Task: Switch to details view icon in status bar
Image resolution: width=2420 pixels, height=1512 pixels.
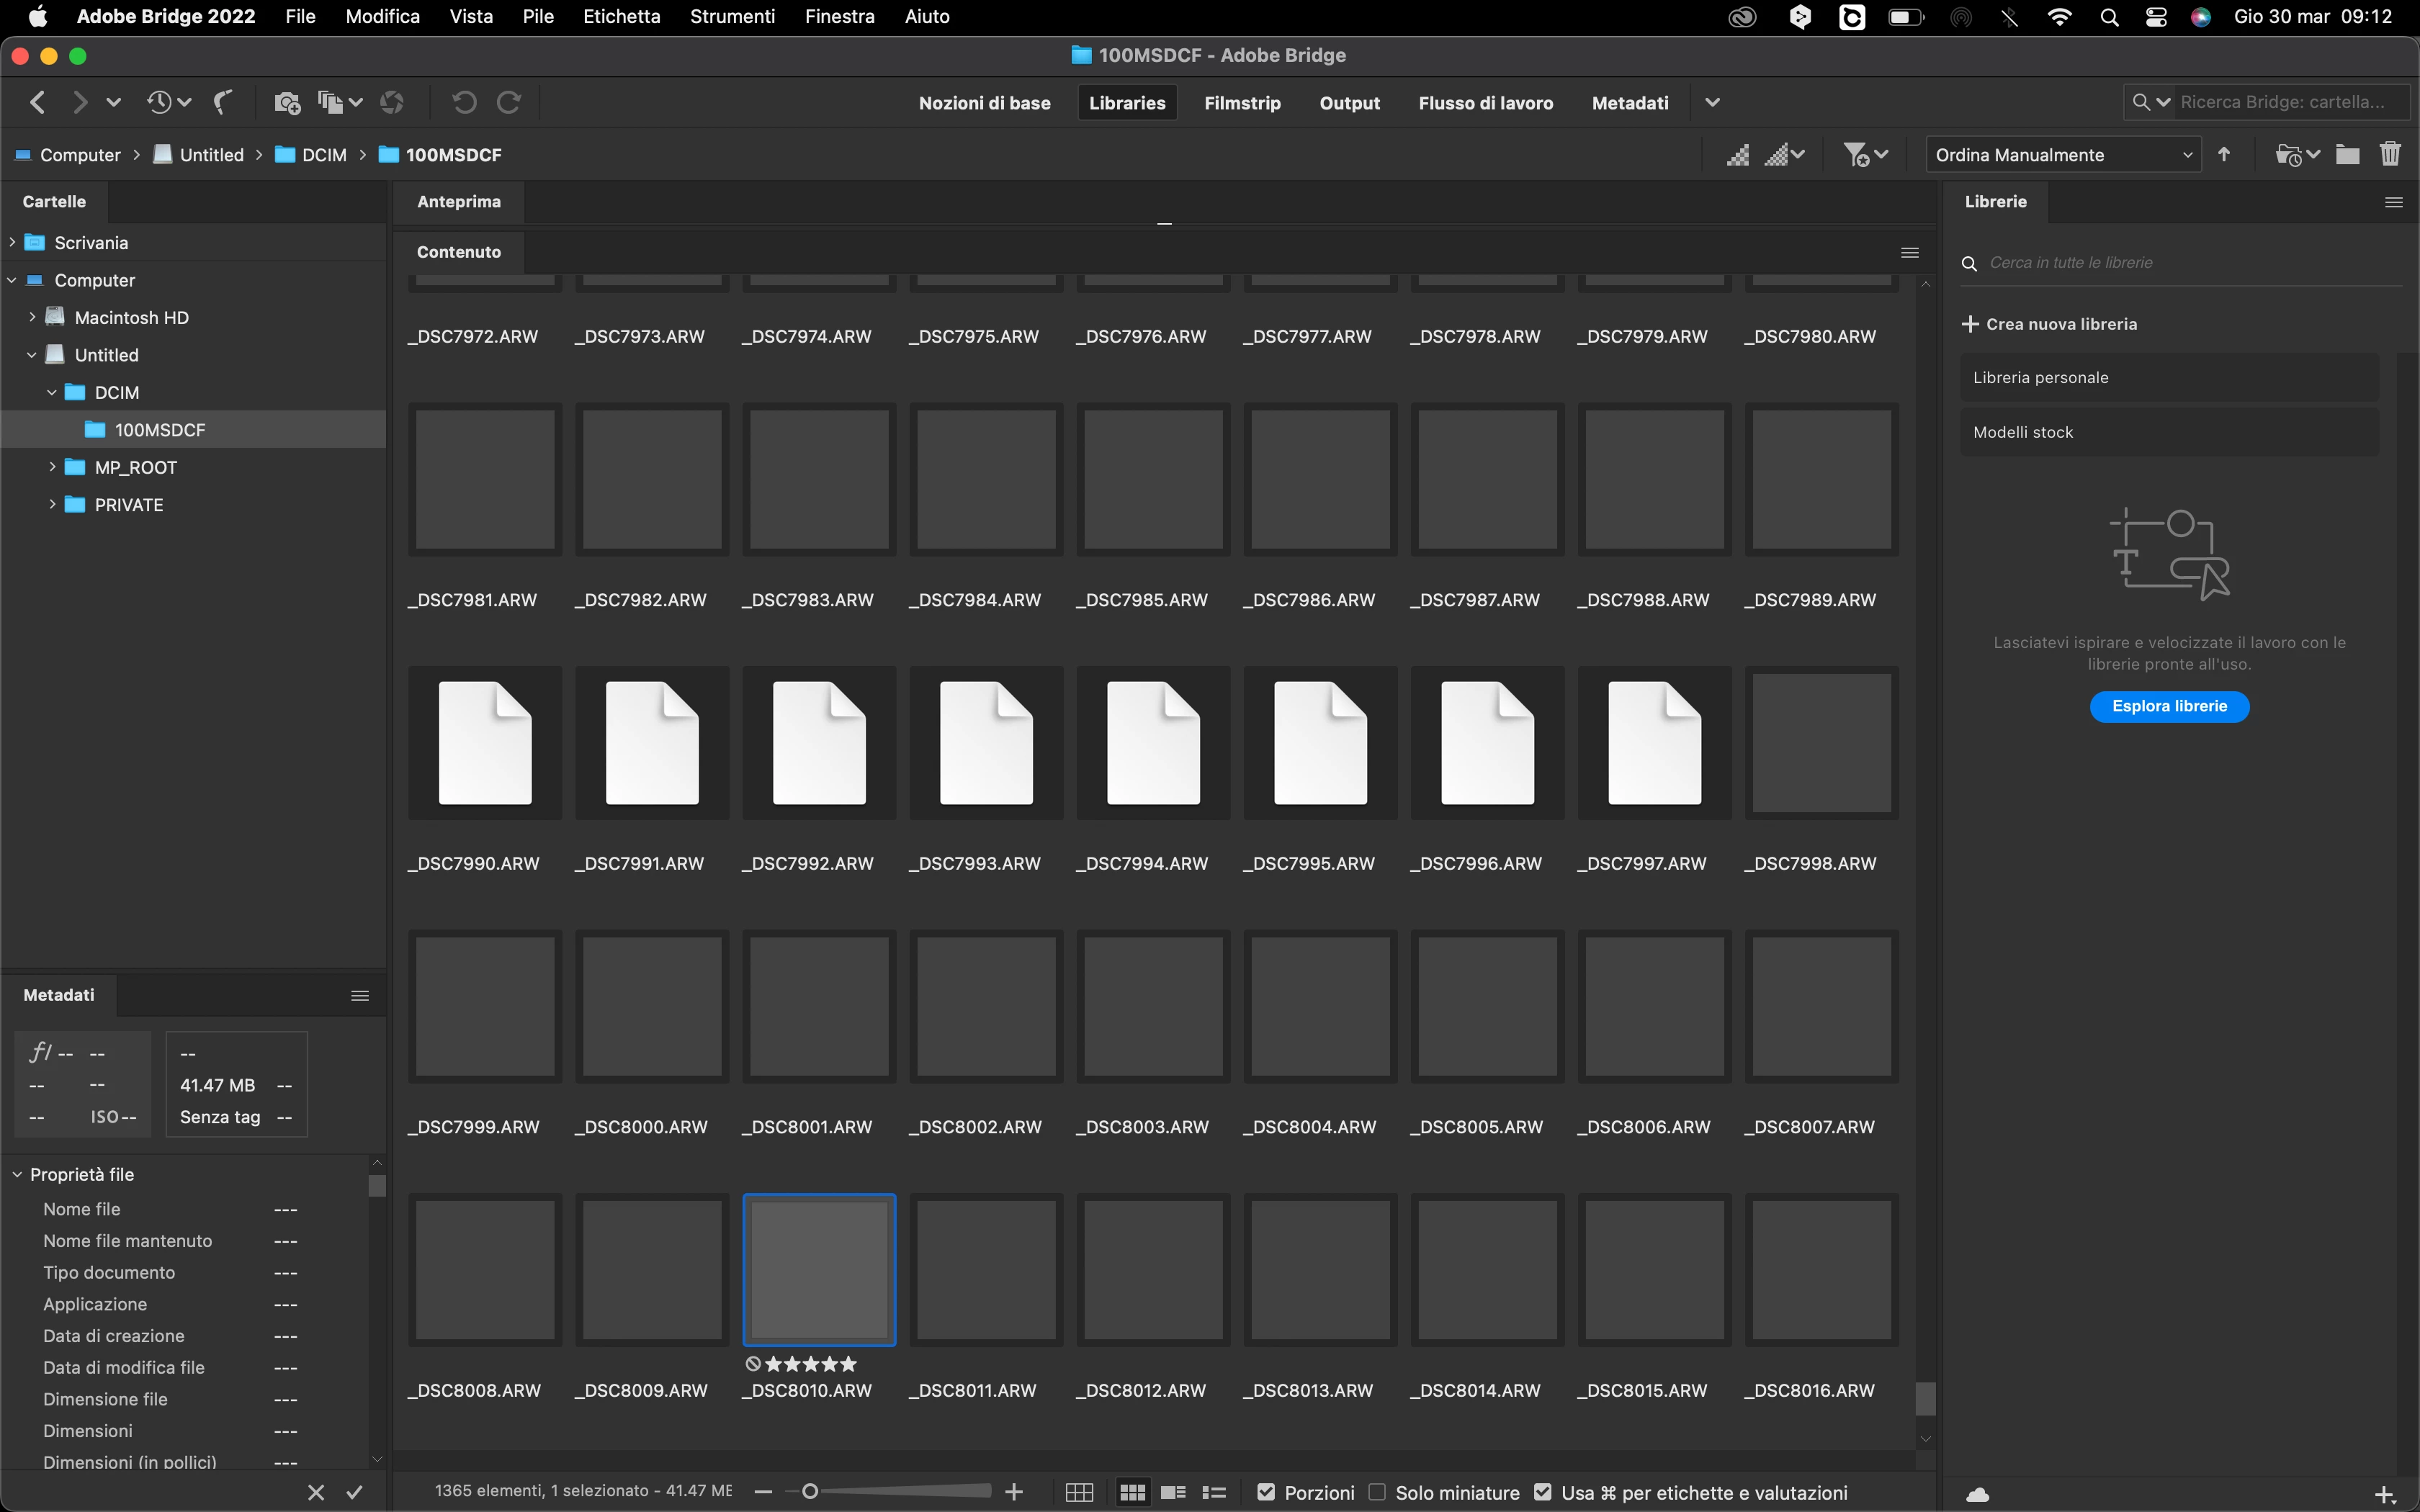Action: tap(1173, 1492)
